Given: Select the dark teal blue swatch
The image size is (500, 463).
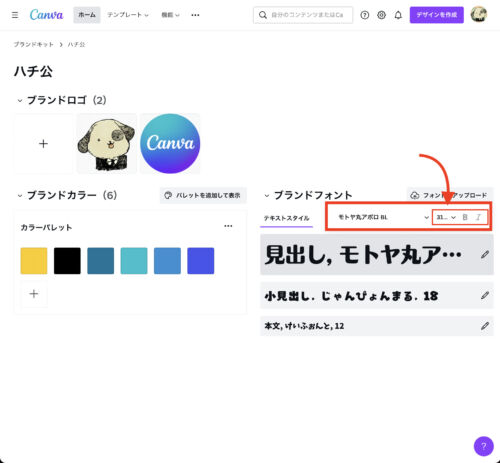Looking at the screenshot, I should (100, 261).
